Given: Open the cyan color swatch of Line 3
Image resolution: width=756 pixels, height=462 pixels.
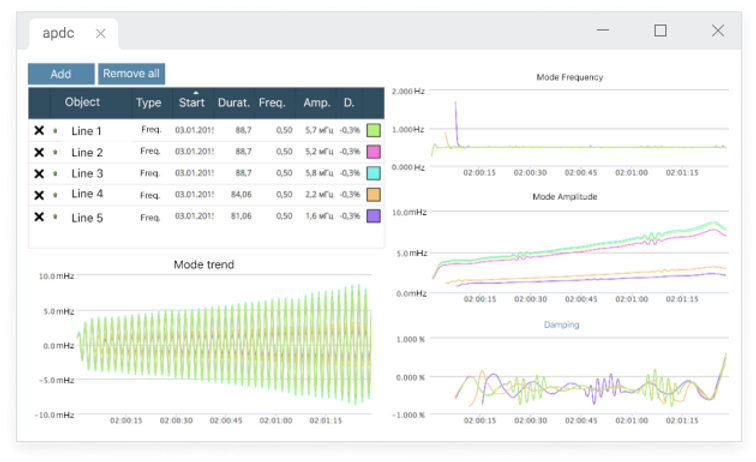Looking at the screenshot, I should coord(374,173).
